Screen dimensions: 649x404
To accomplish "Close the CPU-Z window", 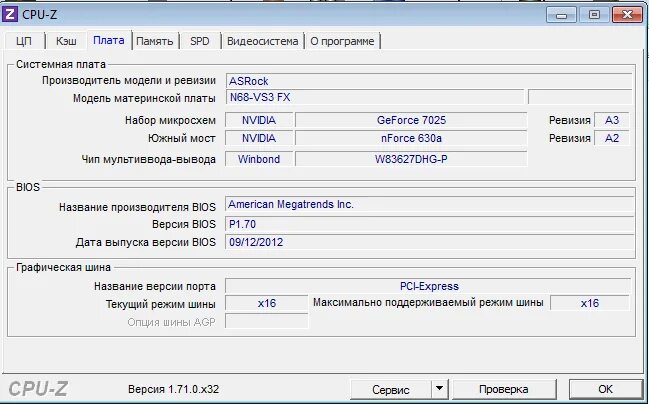I will pyautogui.click(x=627, y=15).
